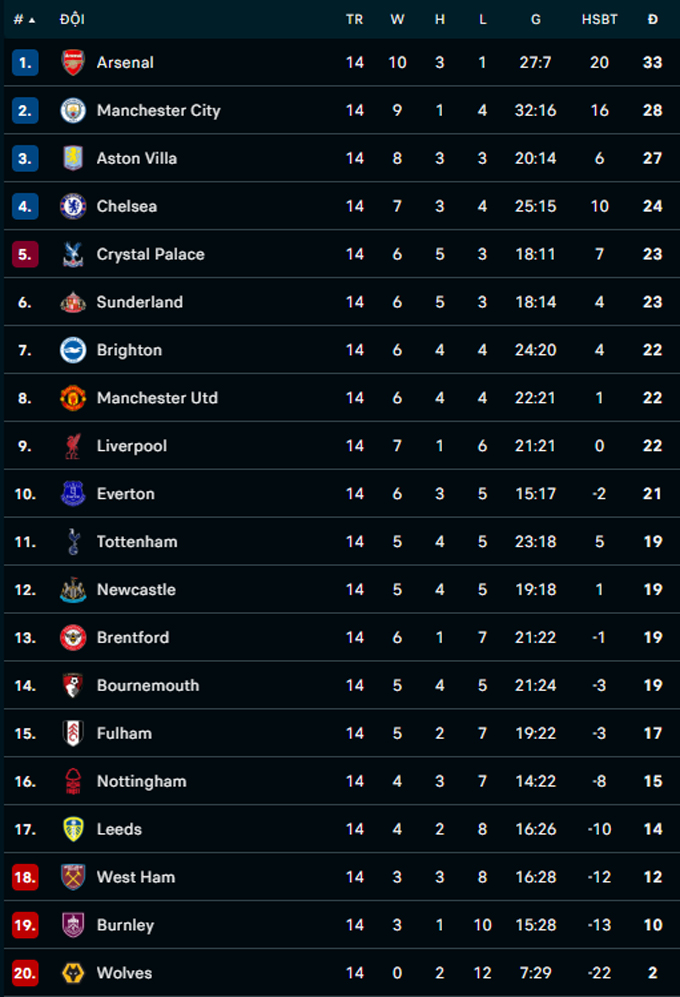
Task: Click the West Ham crest icon
Action: coord(73,877)
